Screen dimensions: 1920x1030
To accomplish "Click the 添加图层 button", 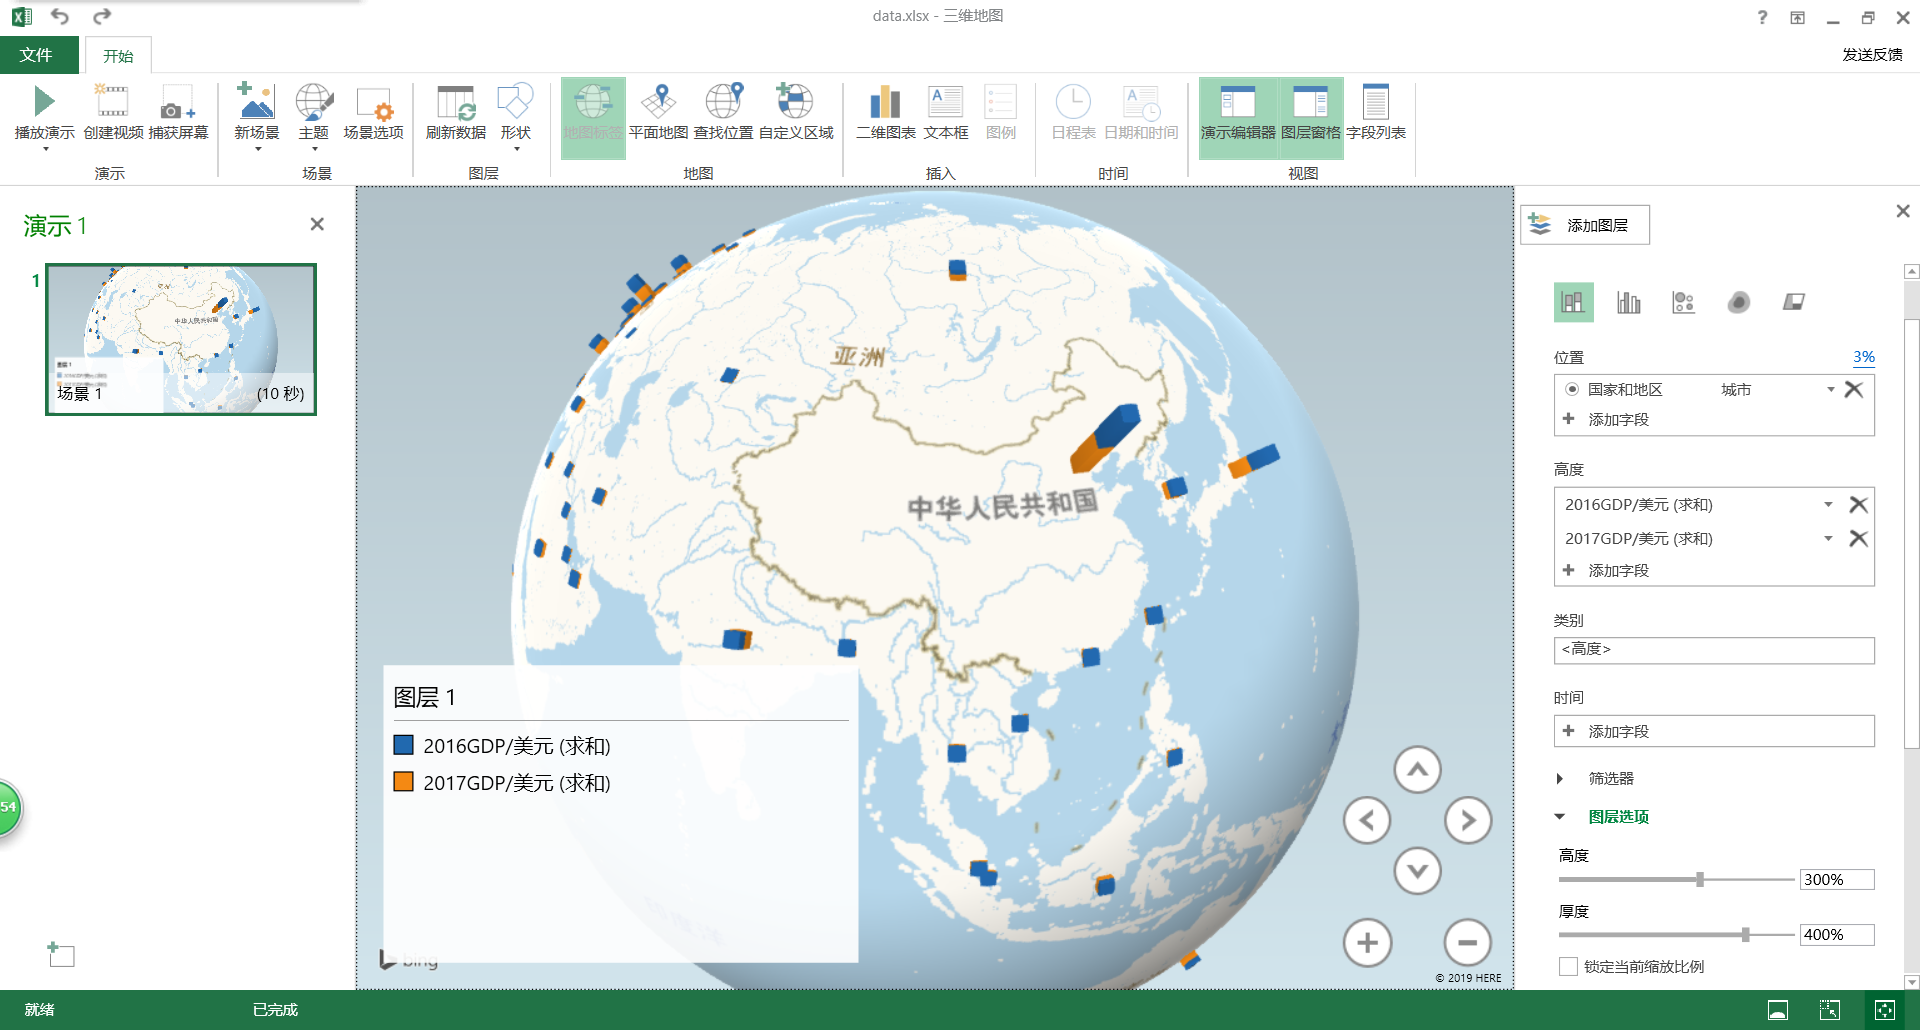I will click(1584, 224).
